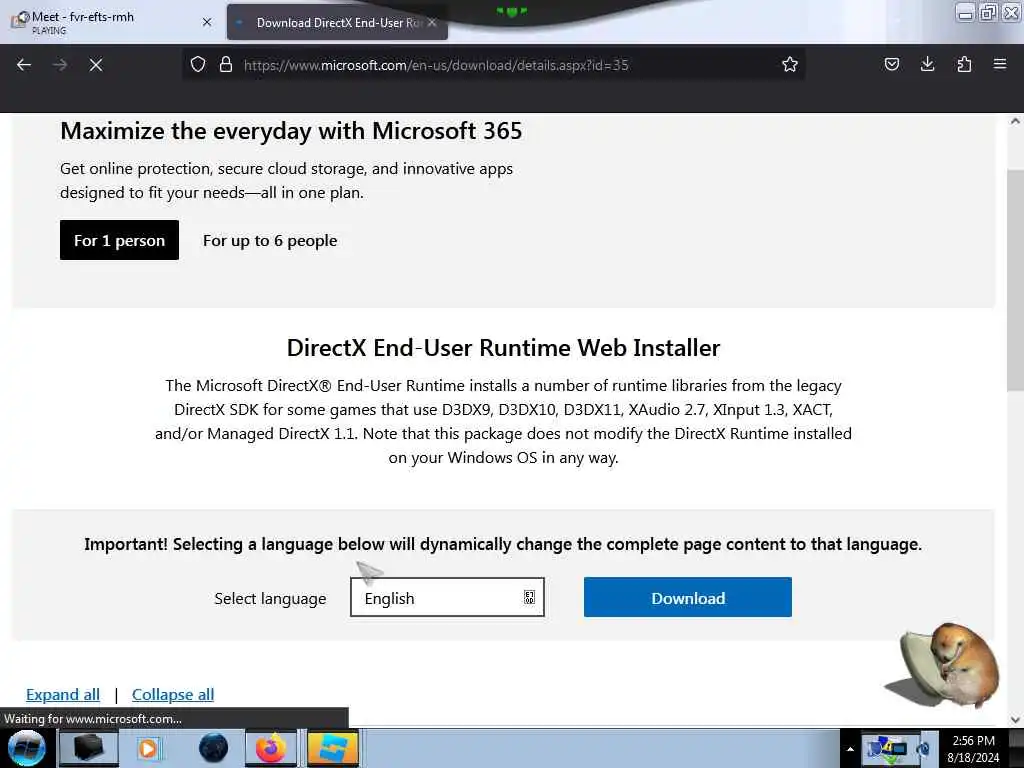Open the Select language dropdown showing English
1024x768 pixels.
[x=447, y=598]
